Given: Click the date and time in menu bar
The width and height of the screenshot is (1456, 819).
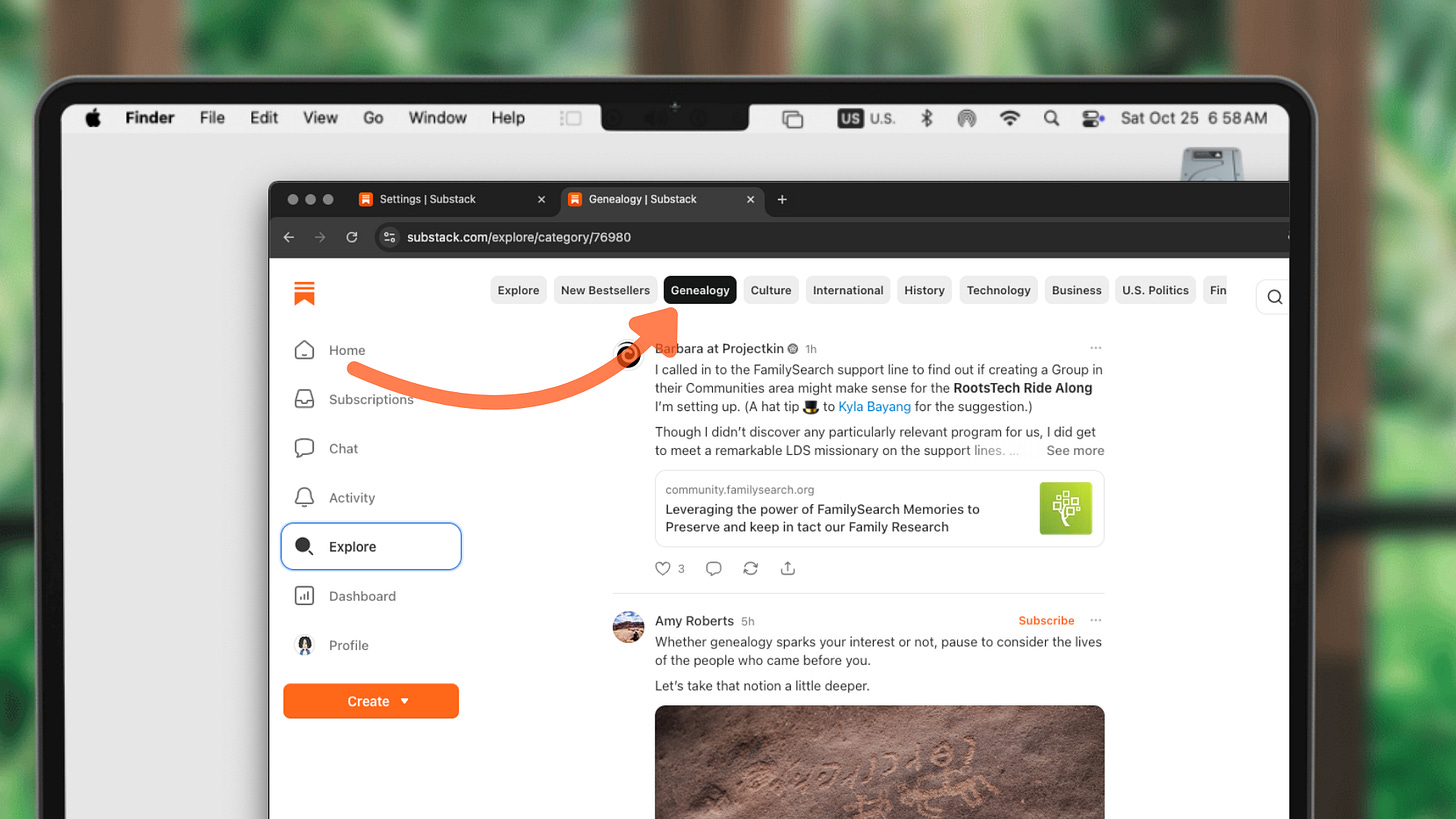Looking at the screenshot, I should click(x=1194, y=118).
